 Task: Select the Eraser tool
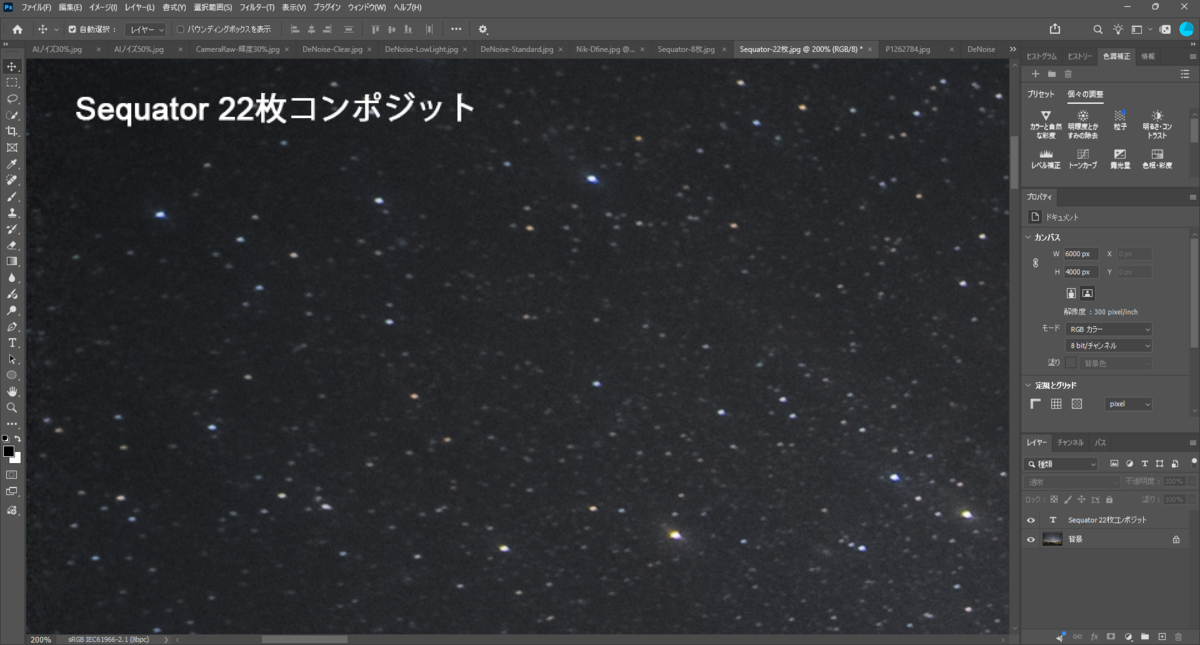coord(12,245)
